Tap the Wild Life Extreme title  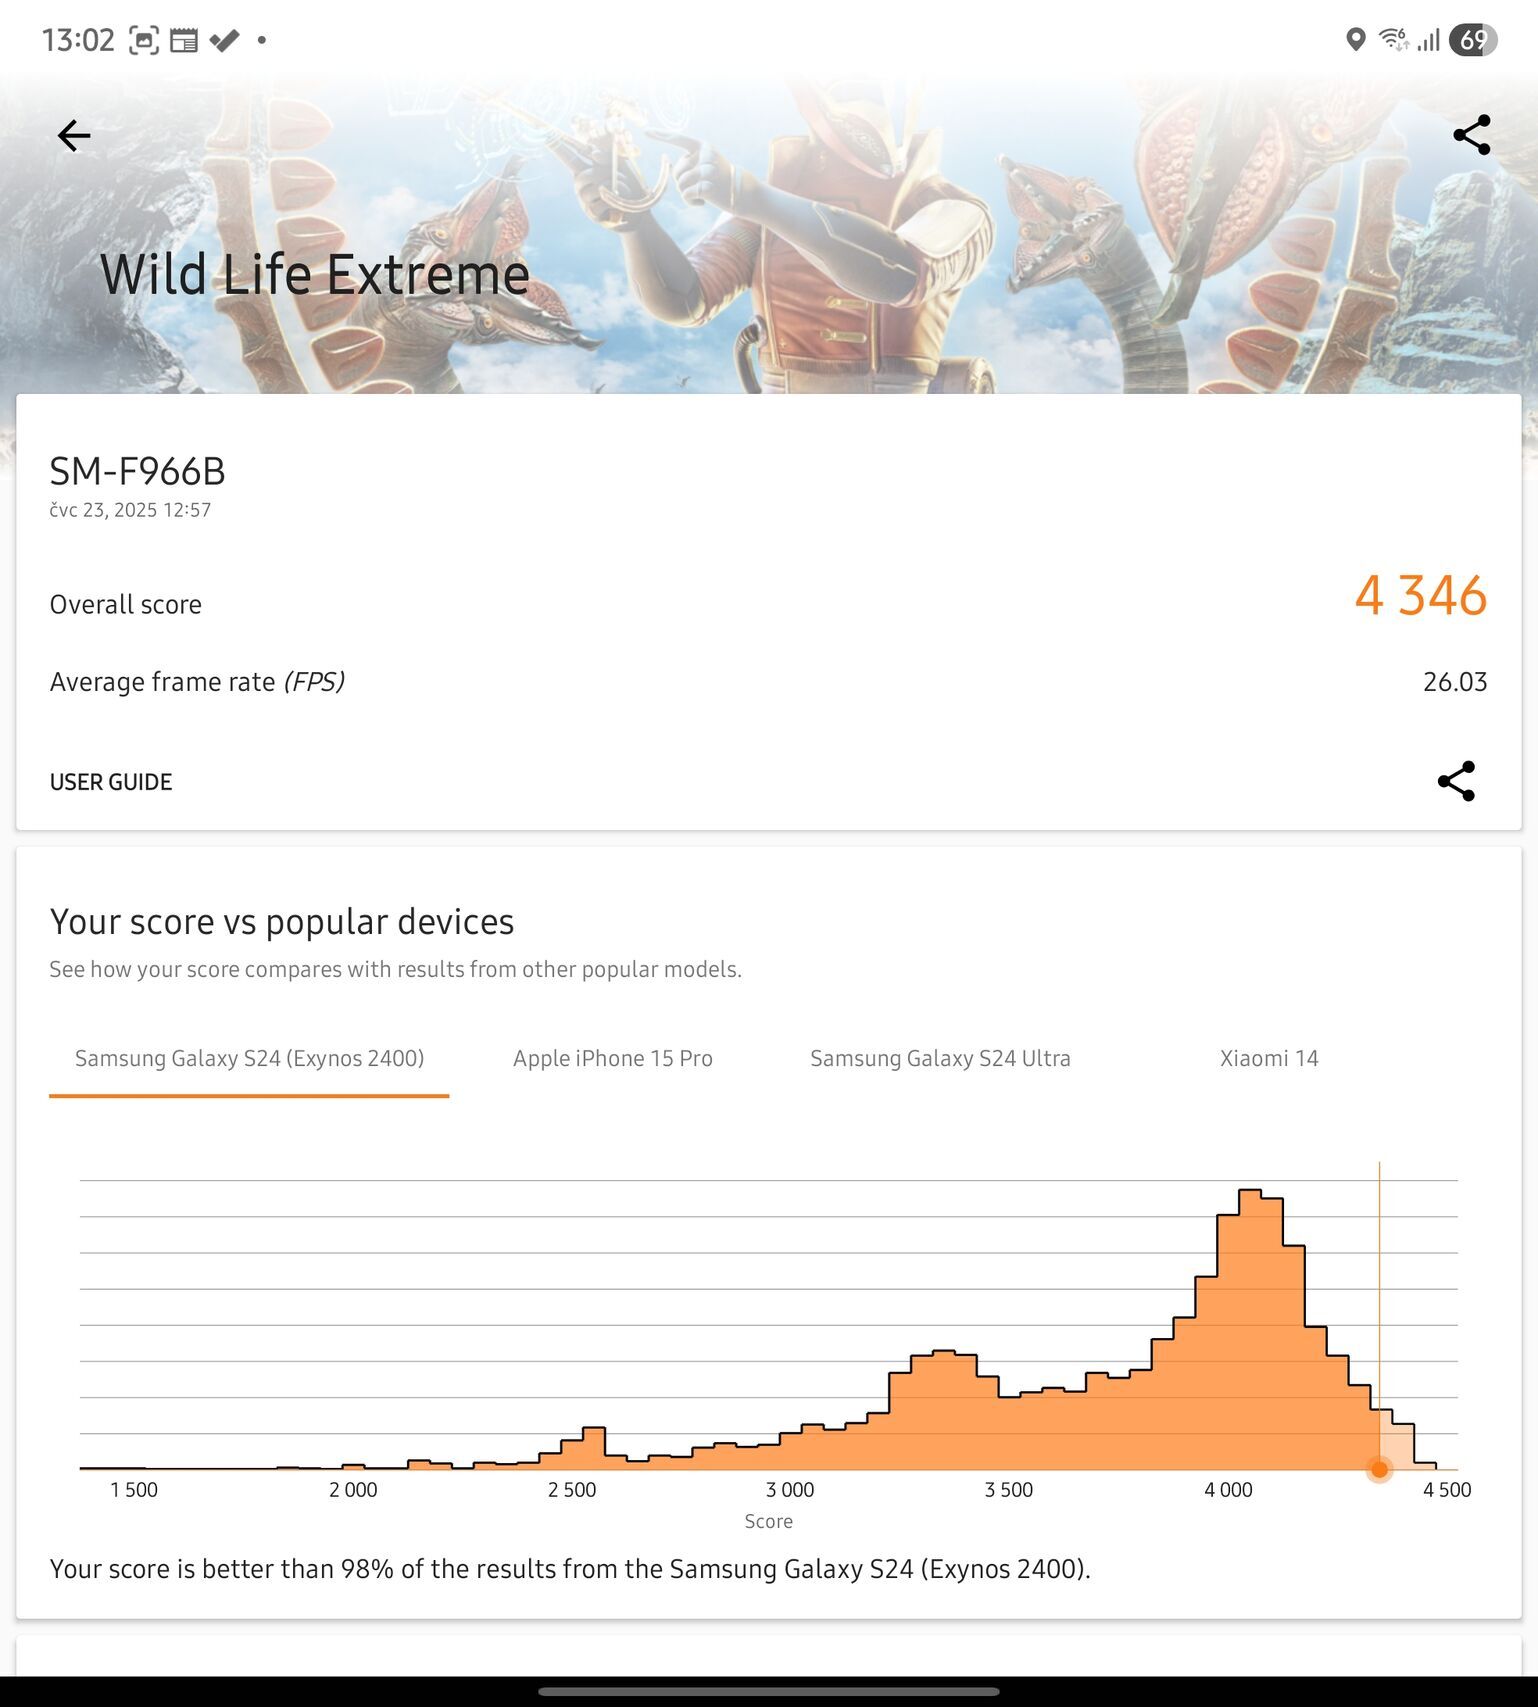314,274
